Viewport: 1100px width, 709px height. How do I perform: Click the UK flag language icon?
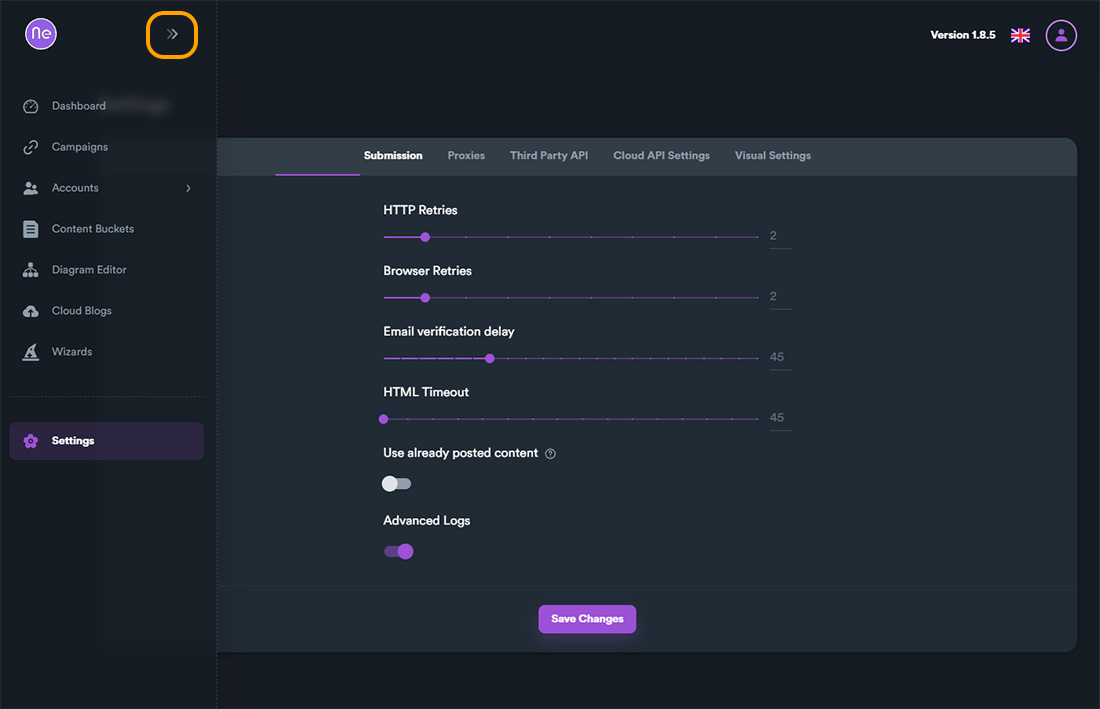tap(1020, 36)
